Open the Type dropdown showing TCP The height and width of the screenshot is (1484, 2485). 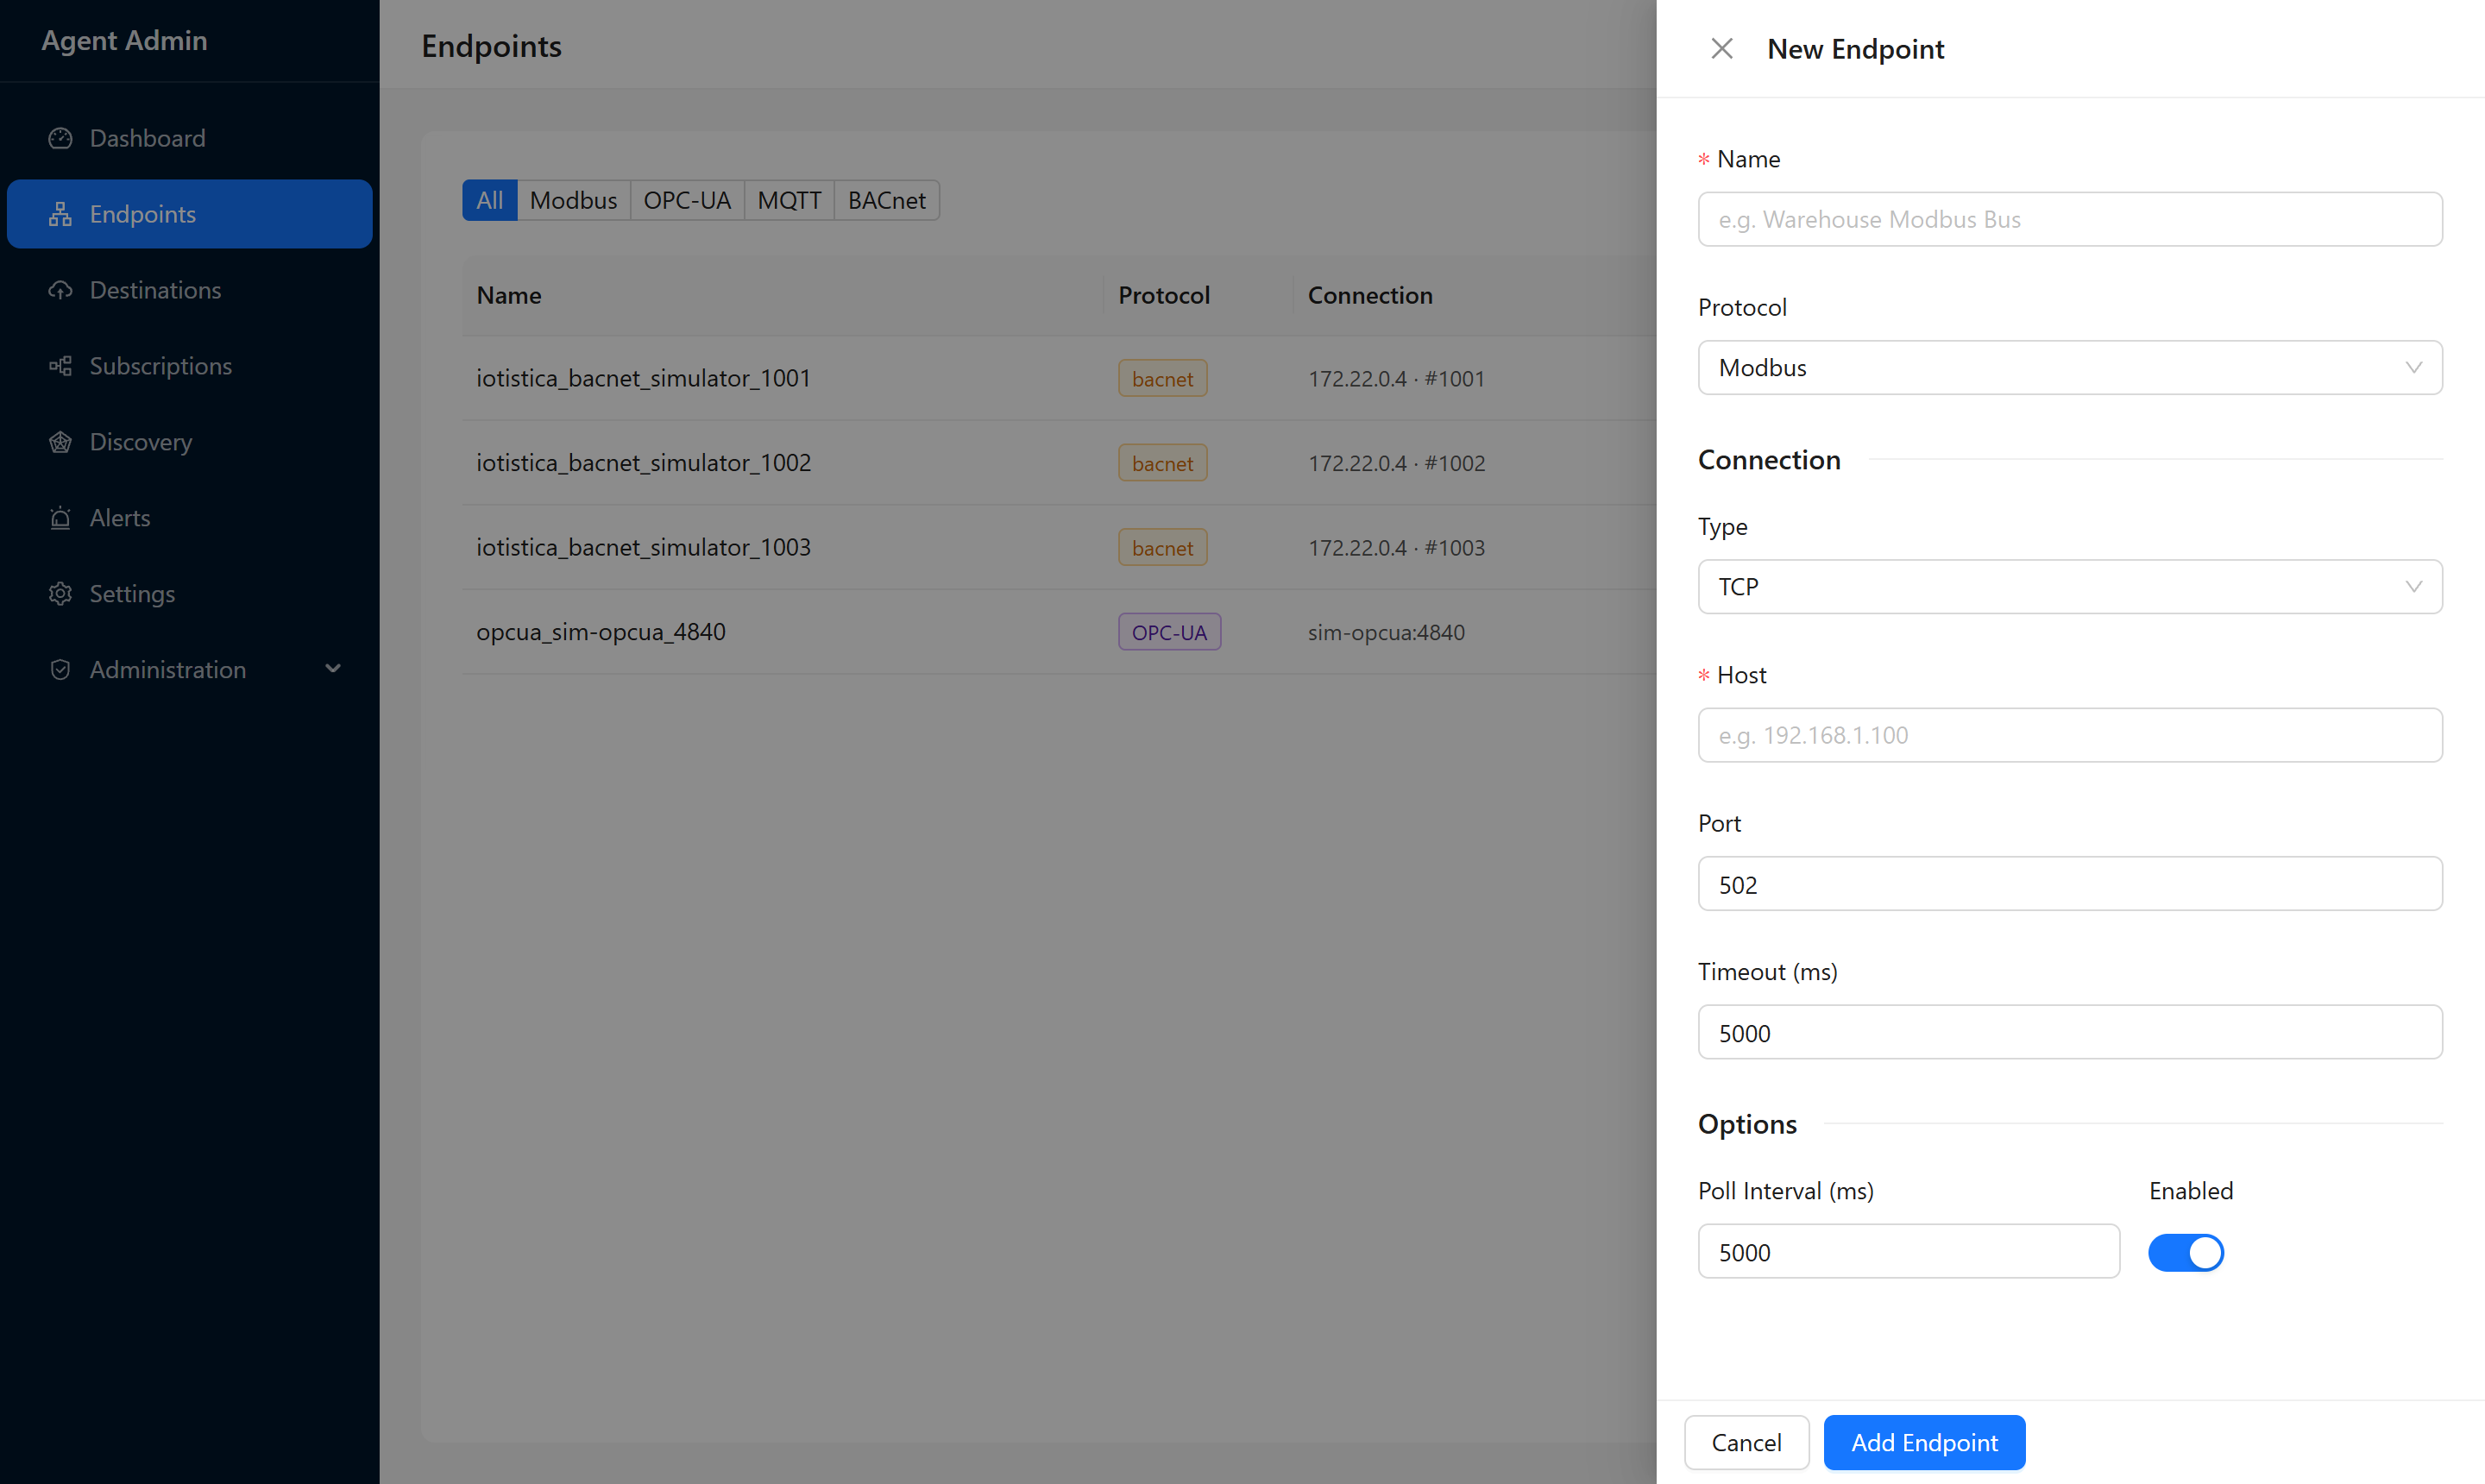[x=2069, y=586]
